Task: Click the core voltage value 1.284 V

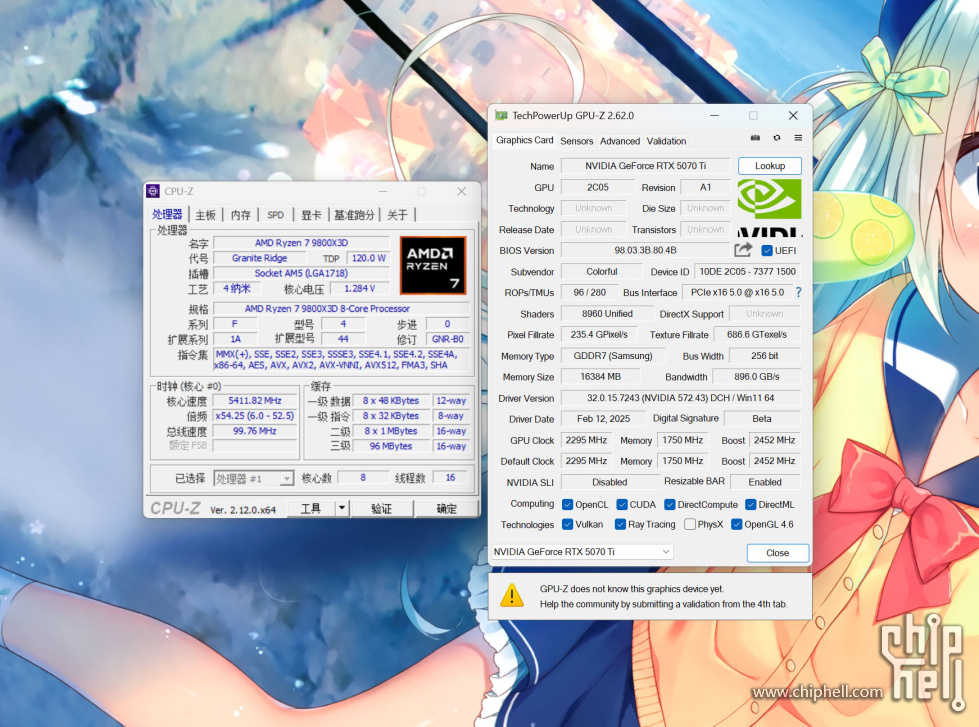Action: tap(360, 289)
